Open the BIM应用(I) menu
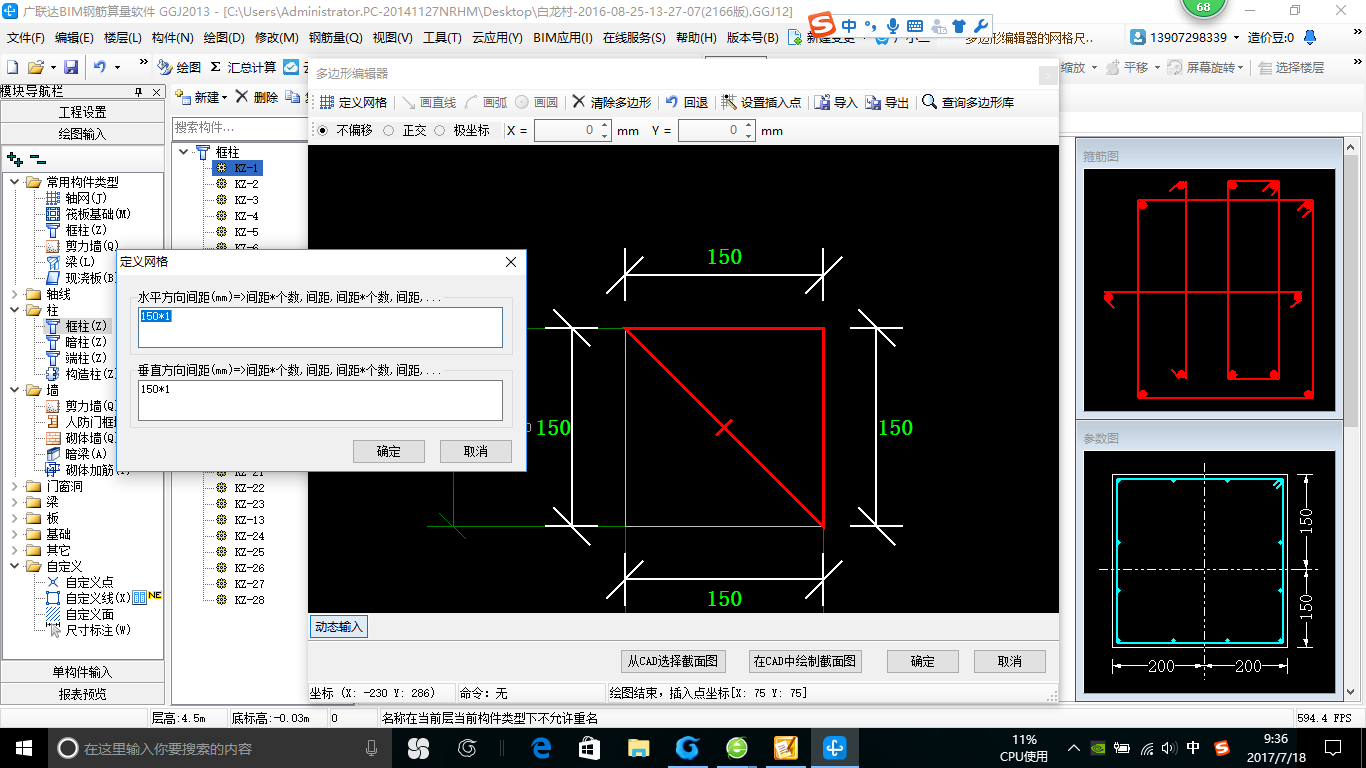The width and height of the screenshot is (1366, 768). click(563, 37)
